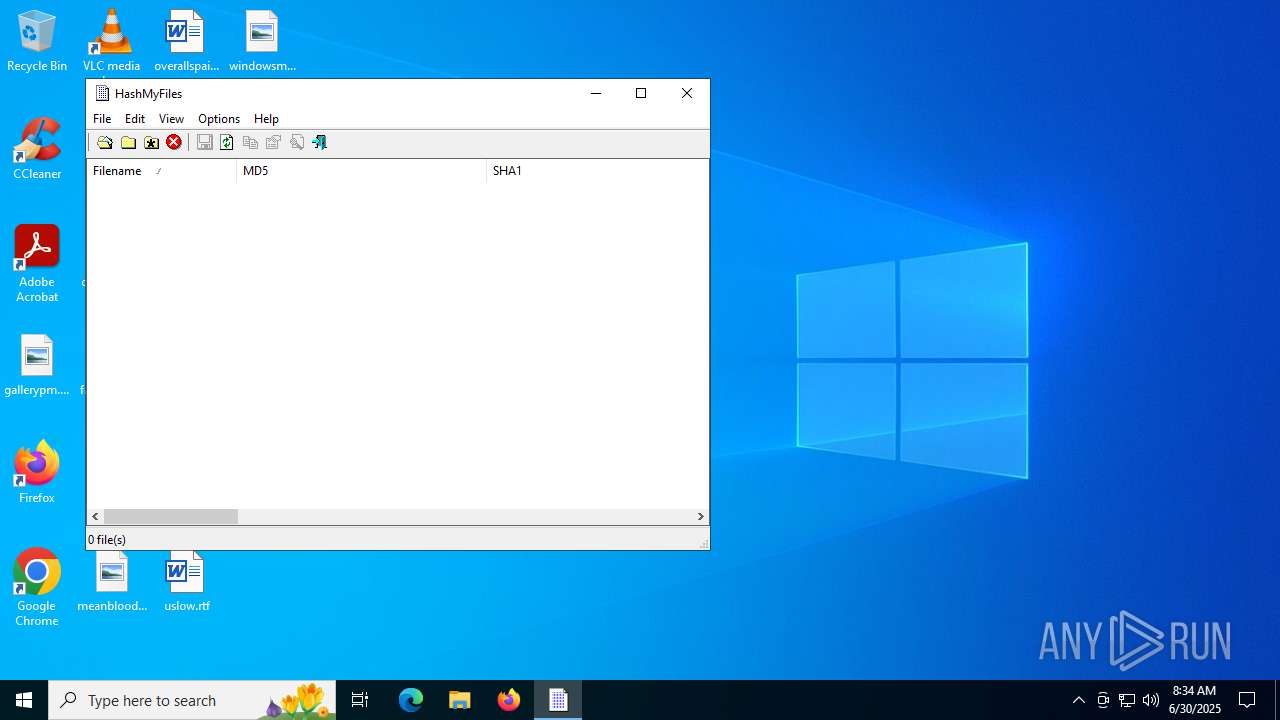Select the VLC media player desktop icon
The image size is (1280, 720).
pyautogui.click(x=111, y=42)
